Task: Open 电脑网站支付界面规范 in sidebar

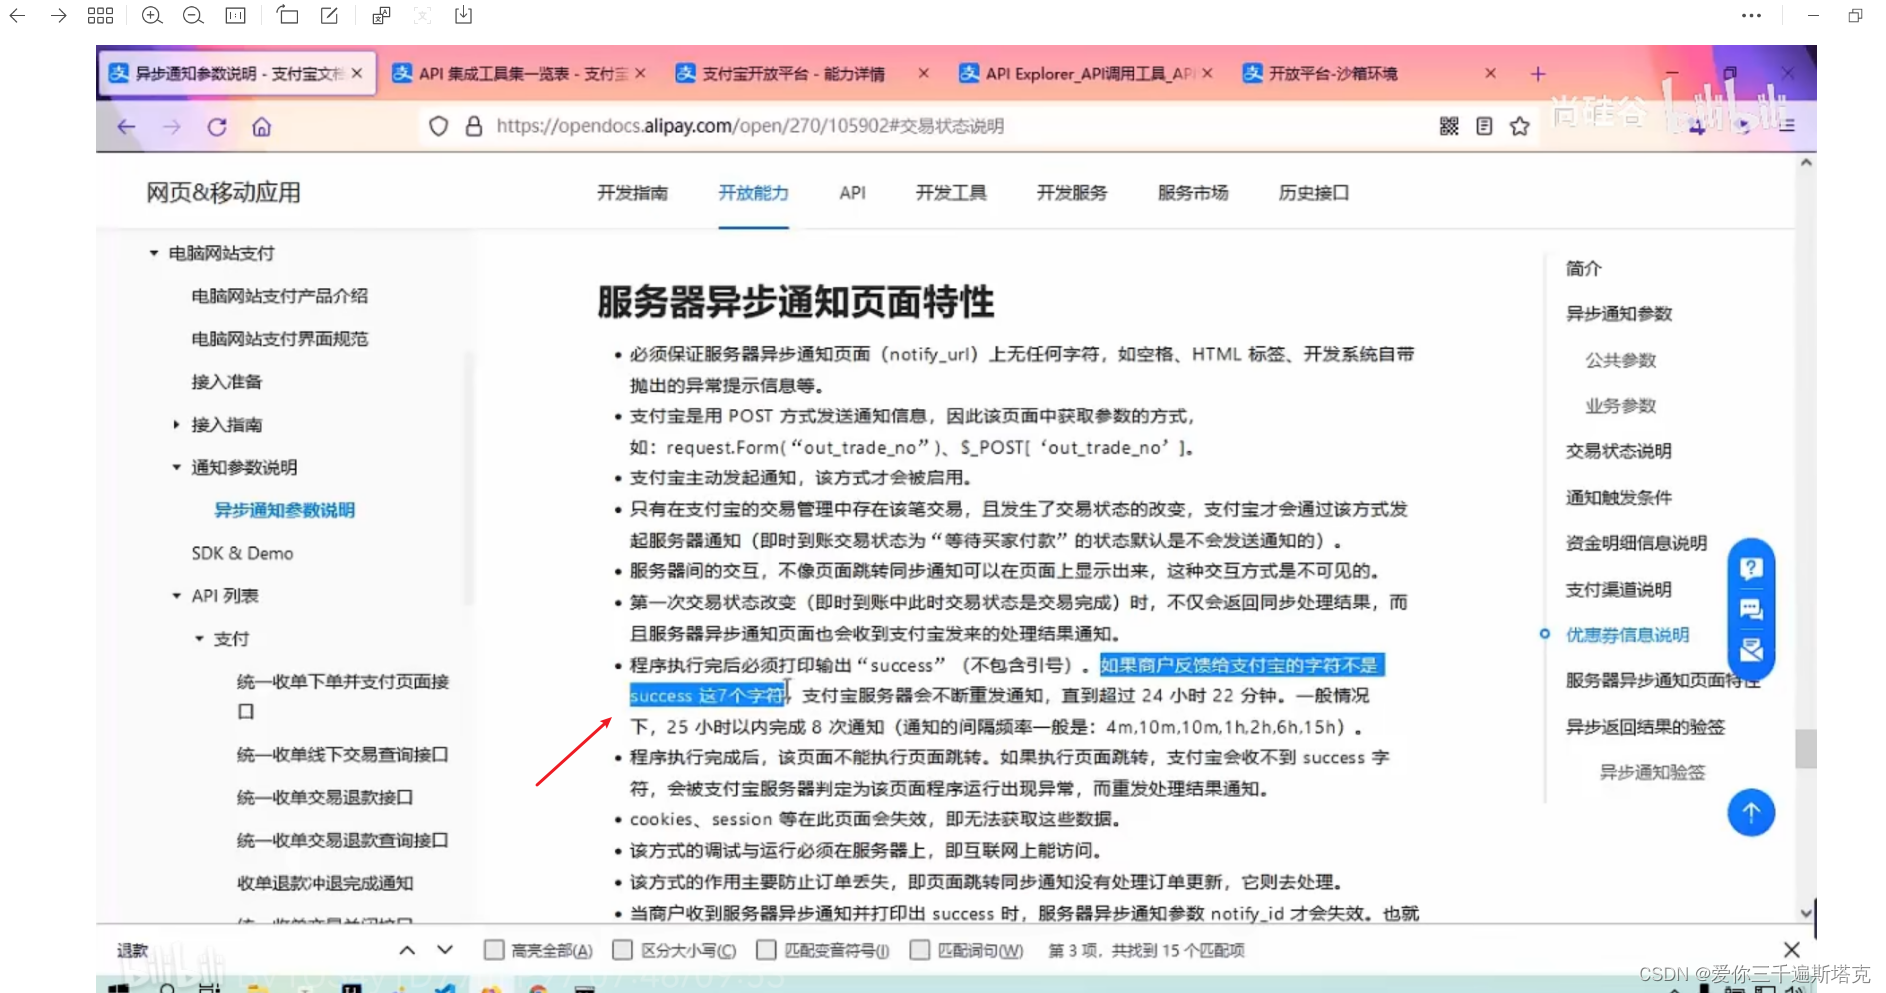Action: [x=280, y=339]
